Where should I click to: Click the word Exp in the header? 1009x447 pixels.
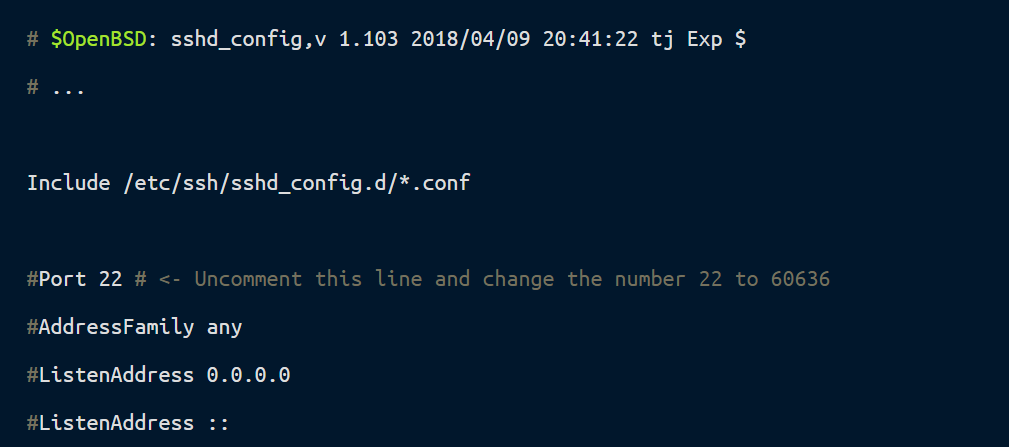pyautogui.click(x=705, y=41)
